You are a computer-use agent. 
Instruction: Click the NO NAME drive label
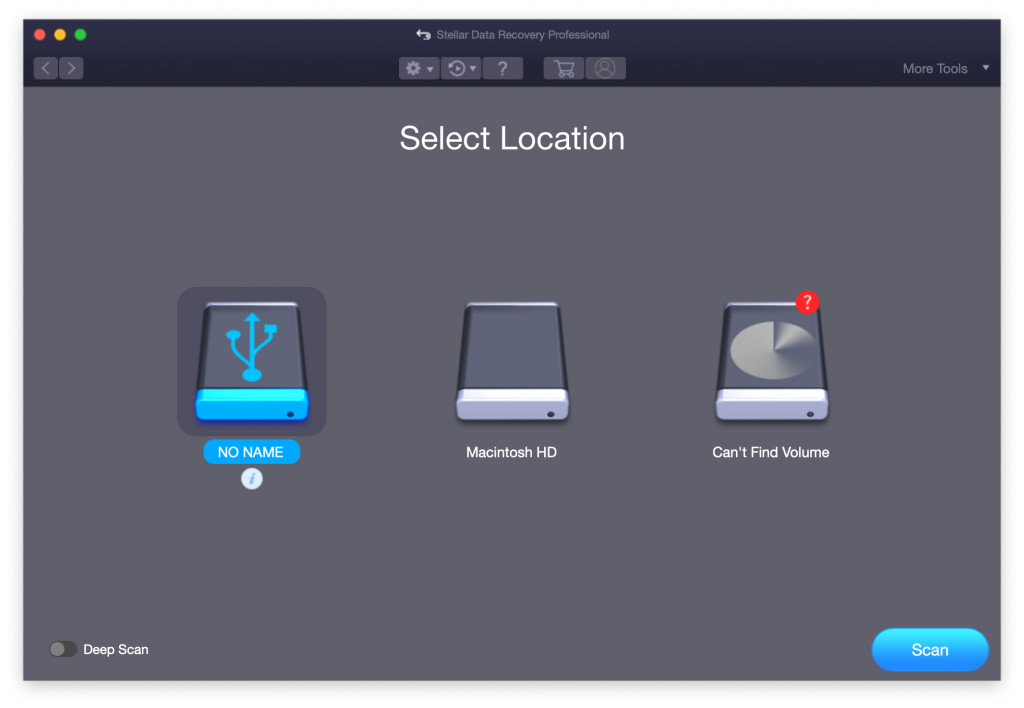pos(251,452)
